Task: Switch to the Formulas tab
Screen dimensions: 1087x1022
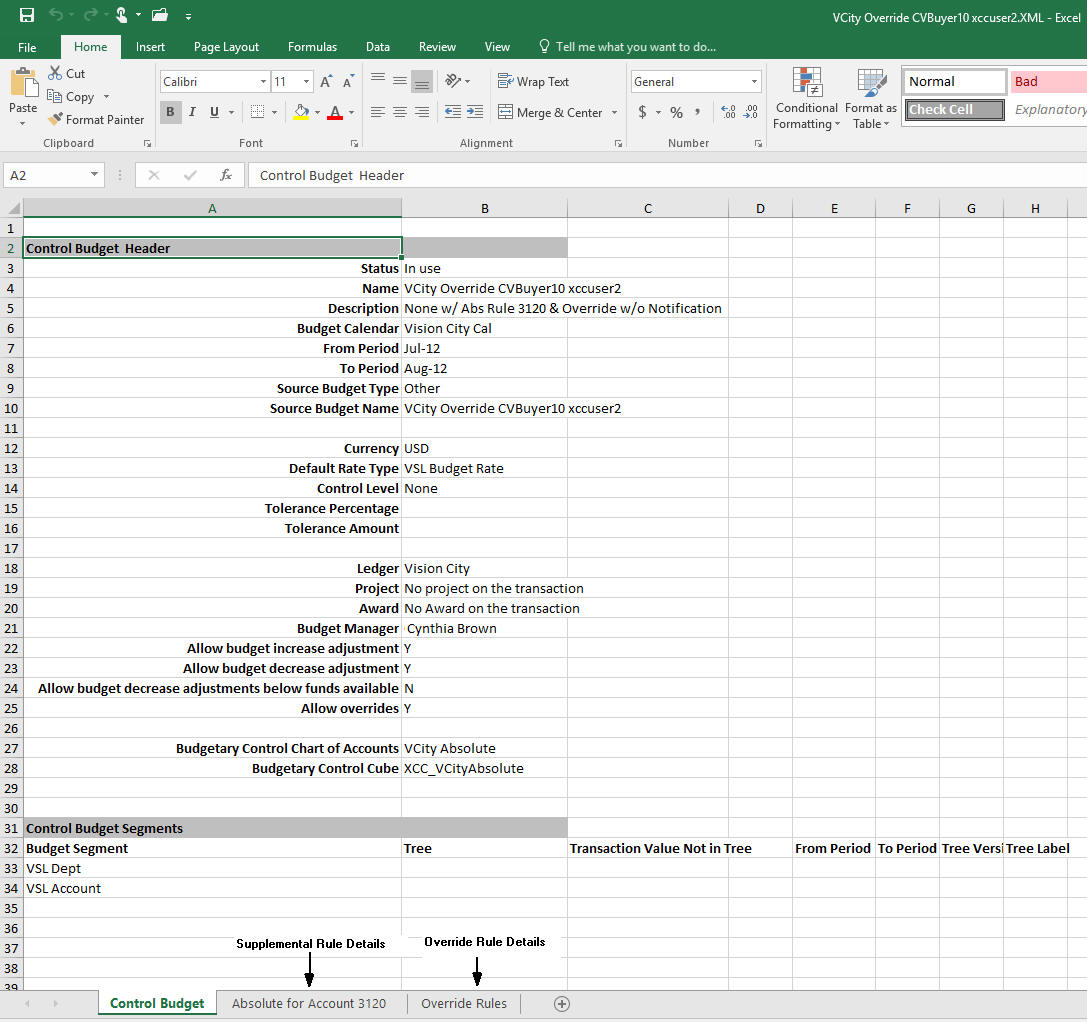Action: (x=312, y=46)
